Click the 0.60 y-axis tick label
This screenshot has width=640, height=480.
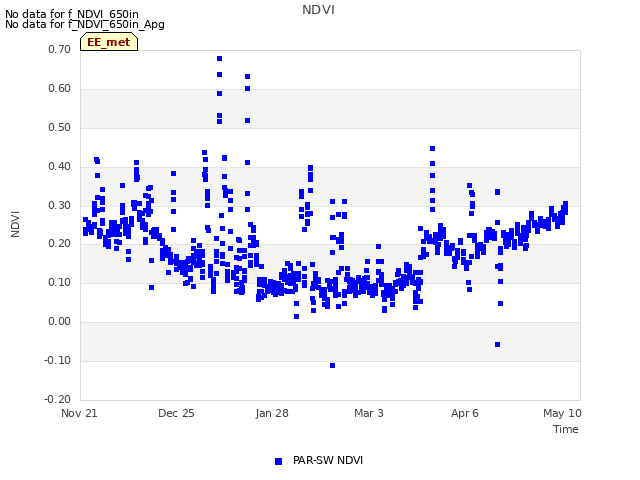60,89
